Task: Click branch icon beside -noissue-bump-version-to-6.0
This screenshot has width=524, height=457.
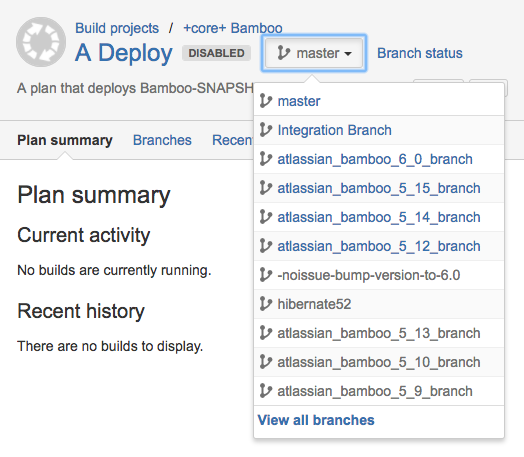Action: point(266,275)
